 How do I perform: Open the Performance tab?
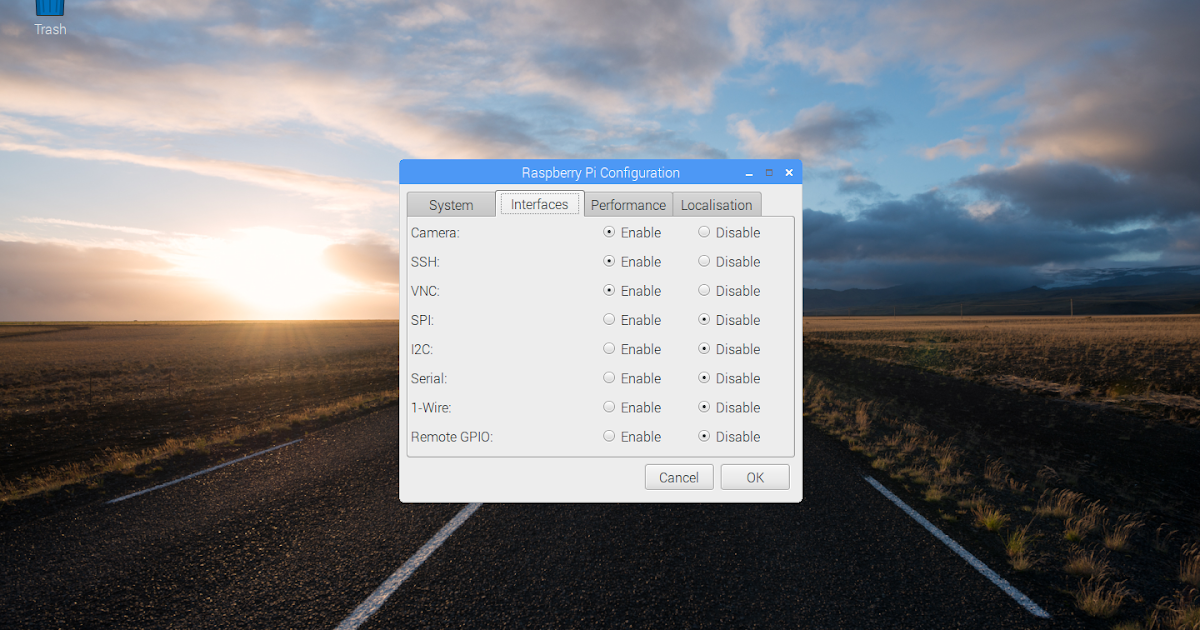628,204
